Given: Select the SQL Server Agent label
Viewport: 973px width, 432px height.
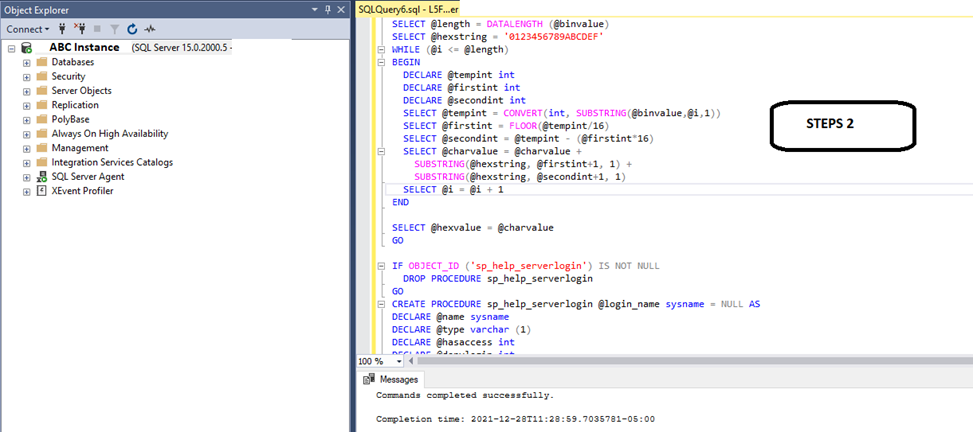Looking at the screenshot, I should 88,177.
